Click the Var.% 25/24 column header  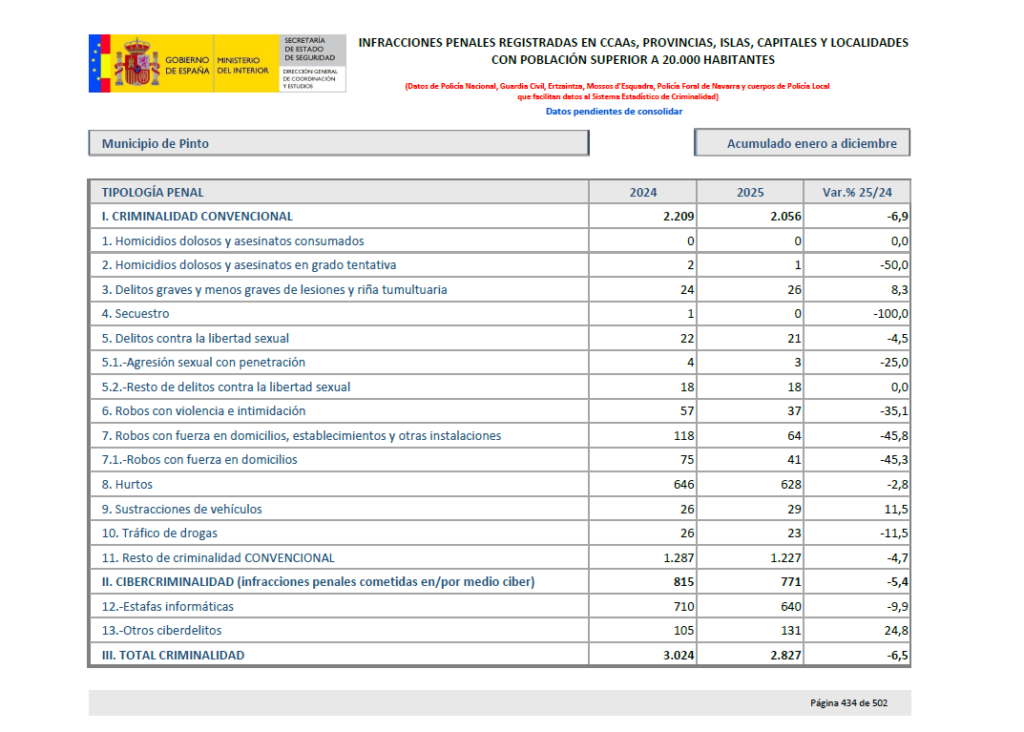coord(857,192)
